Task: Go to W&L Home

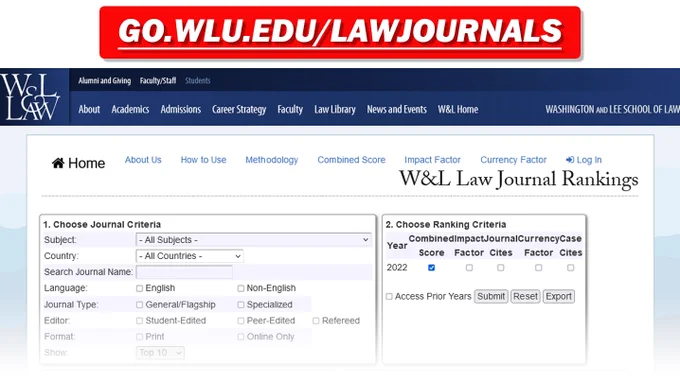Action: pos(458,109)
